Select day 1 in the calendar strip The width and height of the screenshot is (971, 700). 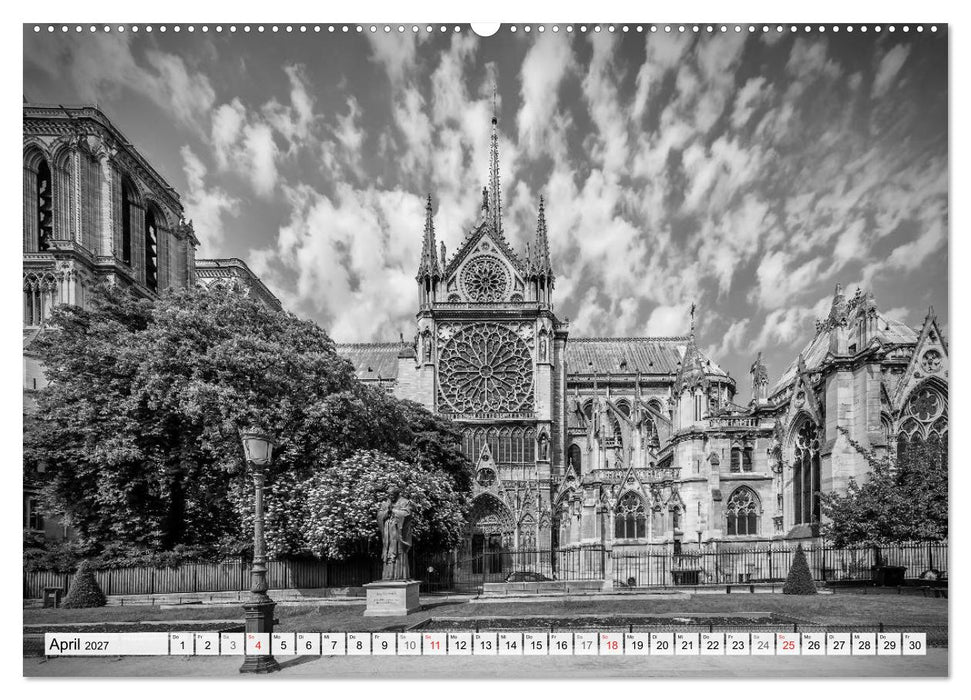point(181,644)
